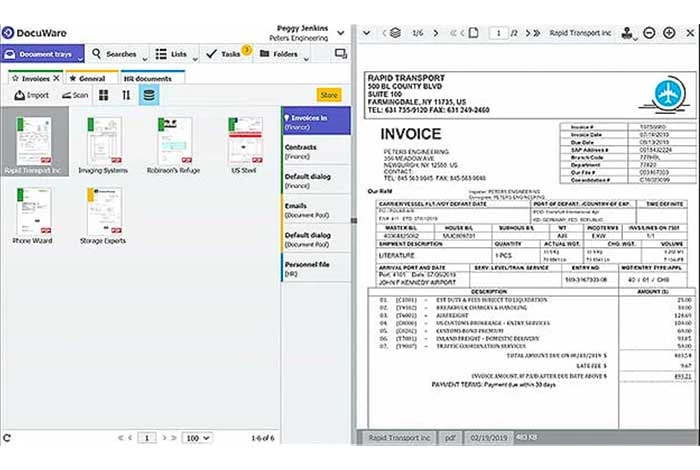Viewport: 700px width, 470px height.
Task: Go to last page of tray list
Action: [x=174, y=438]
